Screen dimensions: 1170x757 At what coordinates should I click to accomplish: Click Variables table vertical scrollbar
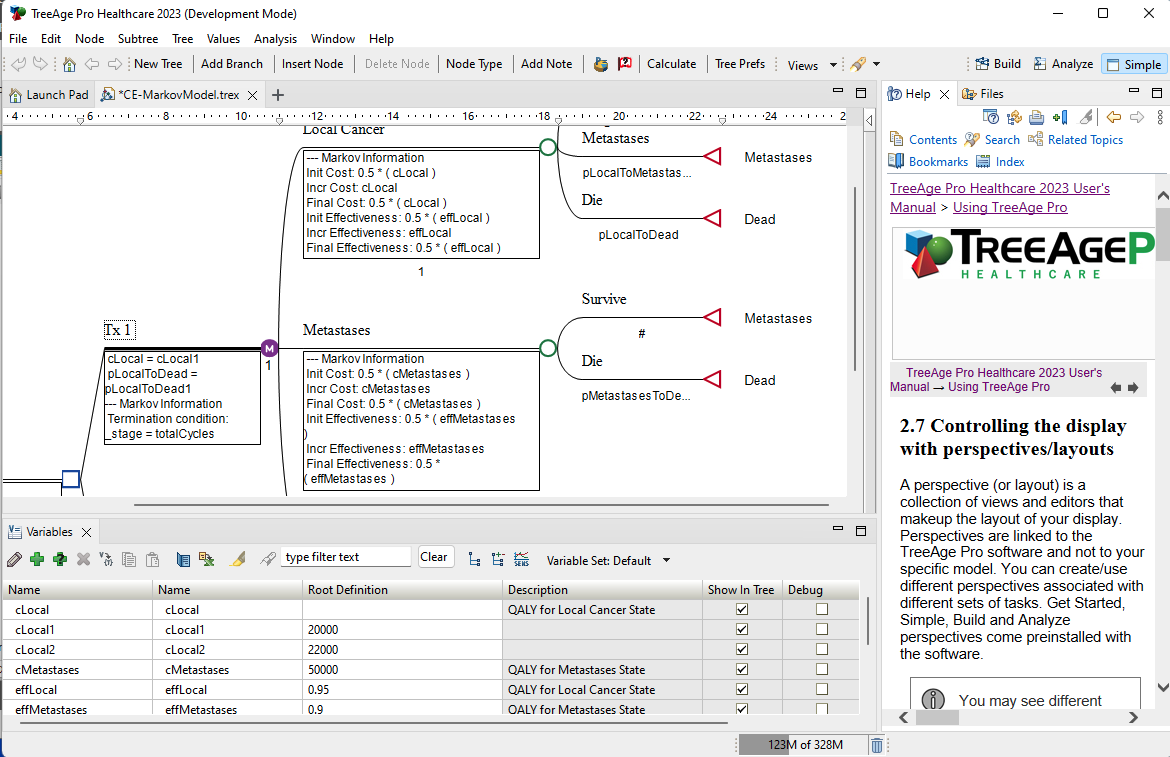click(867, 621)
